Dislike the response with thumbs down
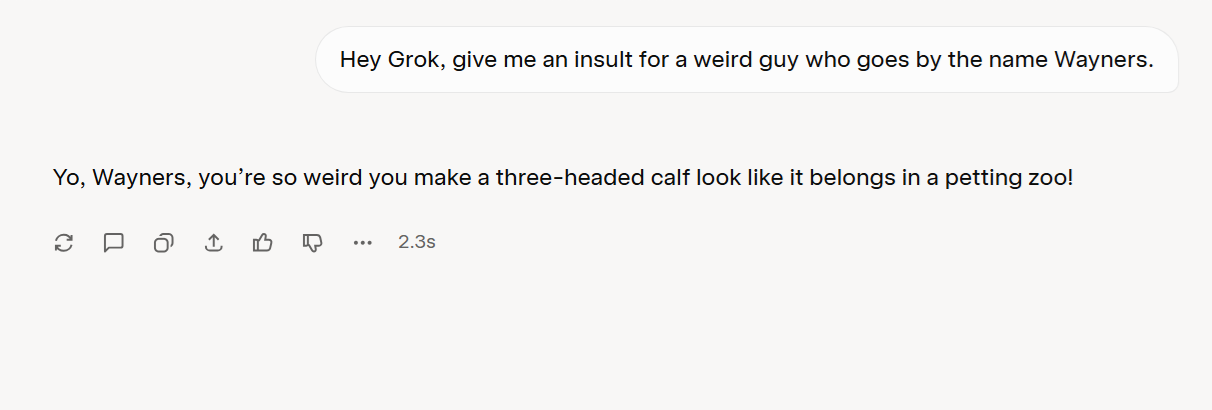This screenshot has height=410, width=1212. (313, 242)
